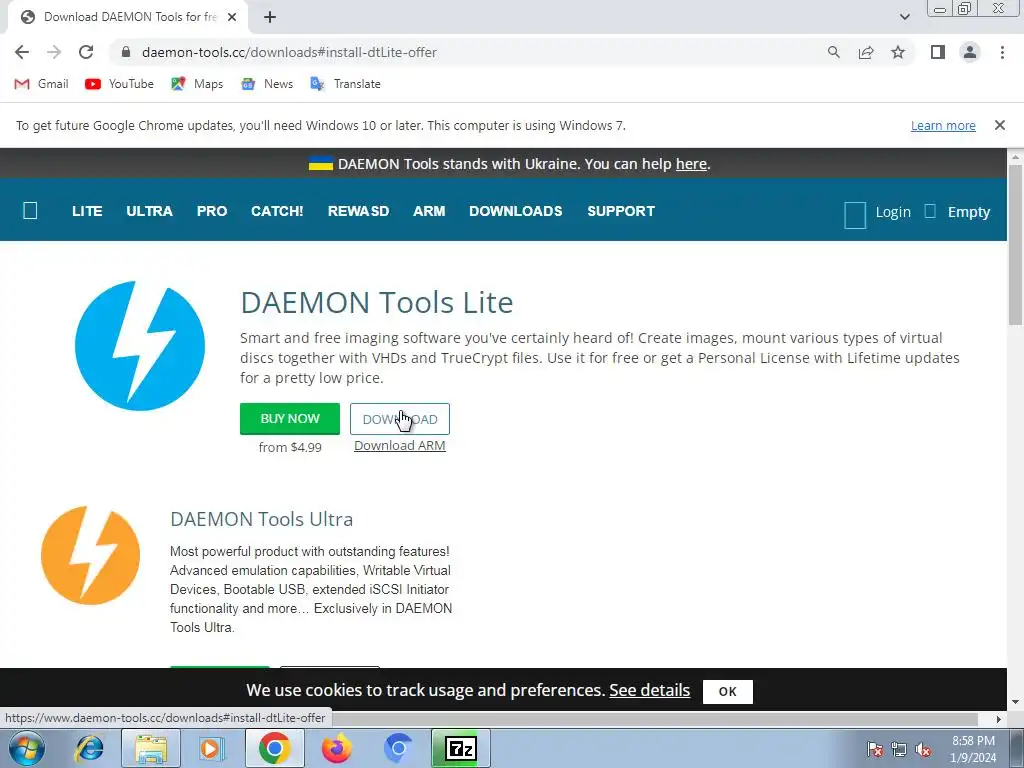Image resolution: width=1024 pixels, height=768 pixels.
Task: Open Windows Explorer folder in taskbar
Action: pos(151,748)
